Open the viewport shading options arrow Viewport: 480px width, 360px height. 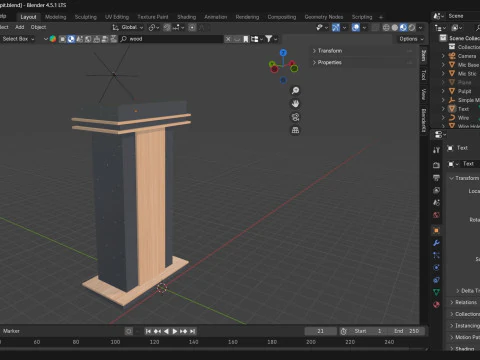tap(421, 28)
